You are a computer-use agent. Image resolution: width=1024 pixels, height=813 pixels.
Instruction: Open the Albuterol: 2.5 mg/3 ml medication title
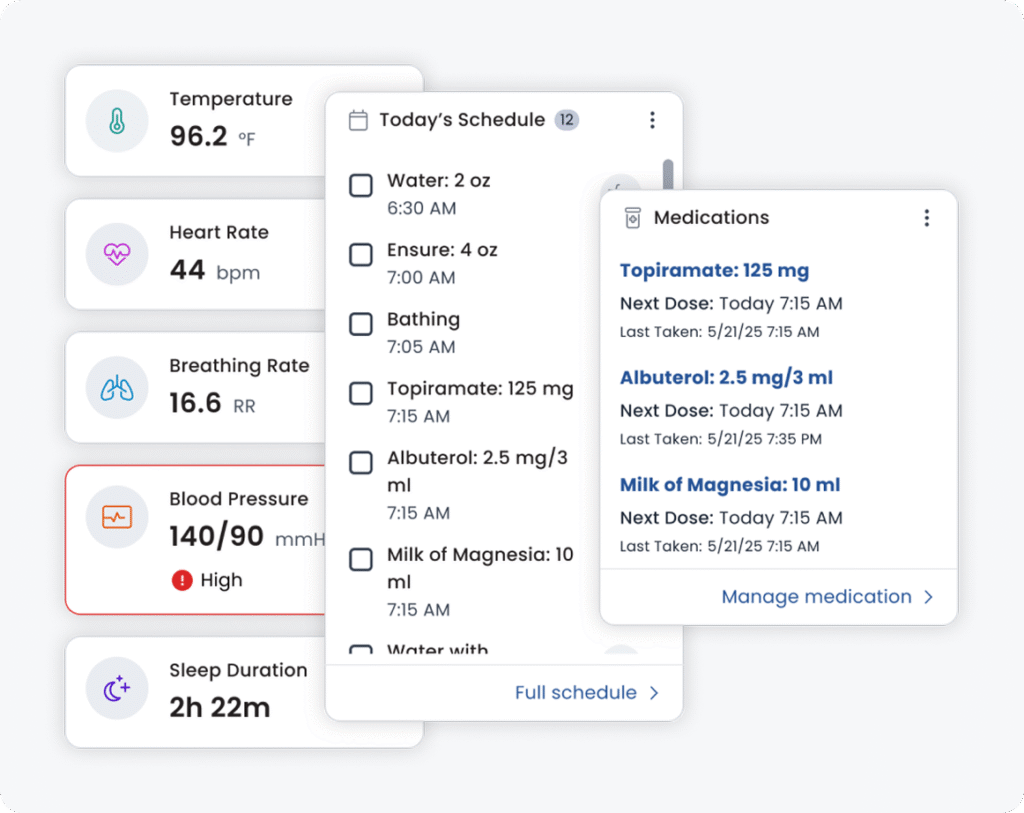[x=726, y=378]
